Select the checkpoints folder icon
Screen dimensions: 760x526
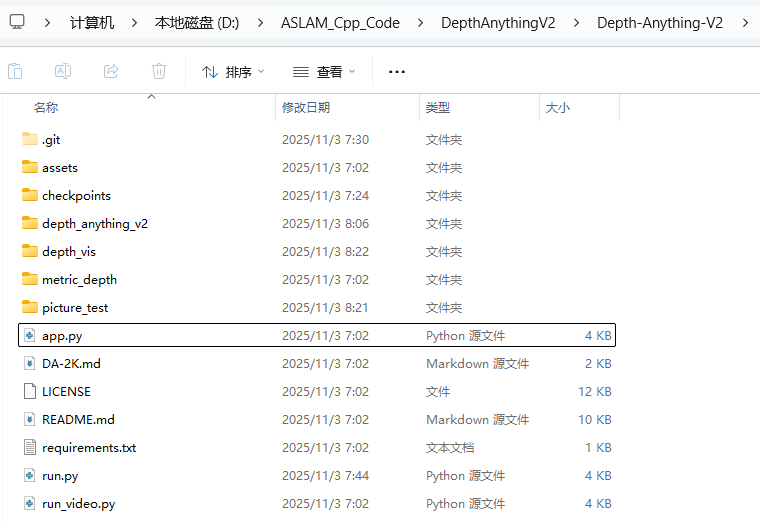point(30,195)
